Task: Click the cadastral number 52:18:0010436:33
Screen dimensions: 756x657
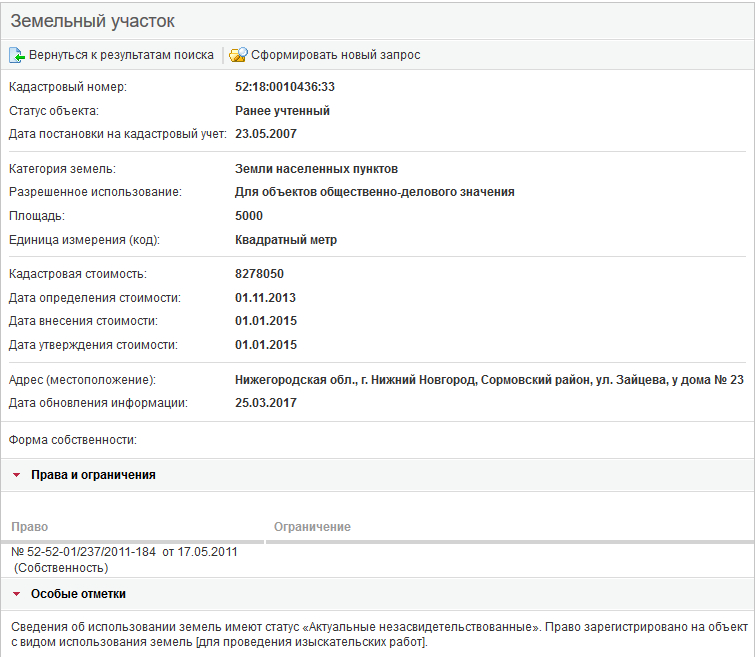Action: click(x=285, y=87)
